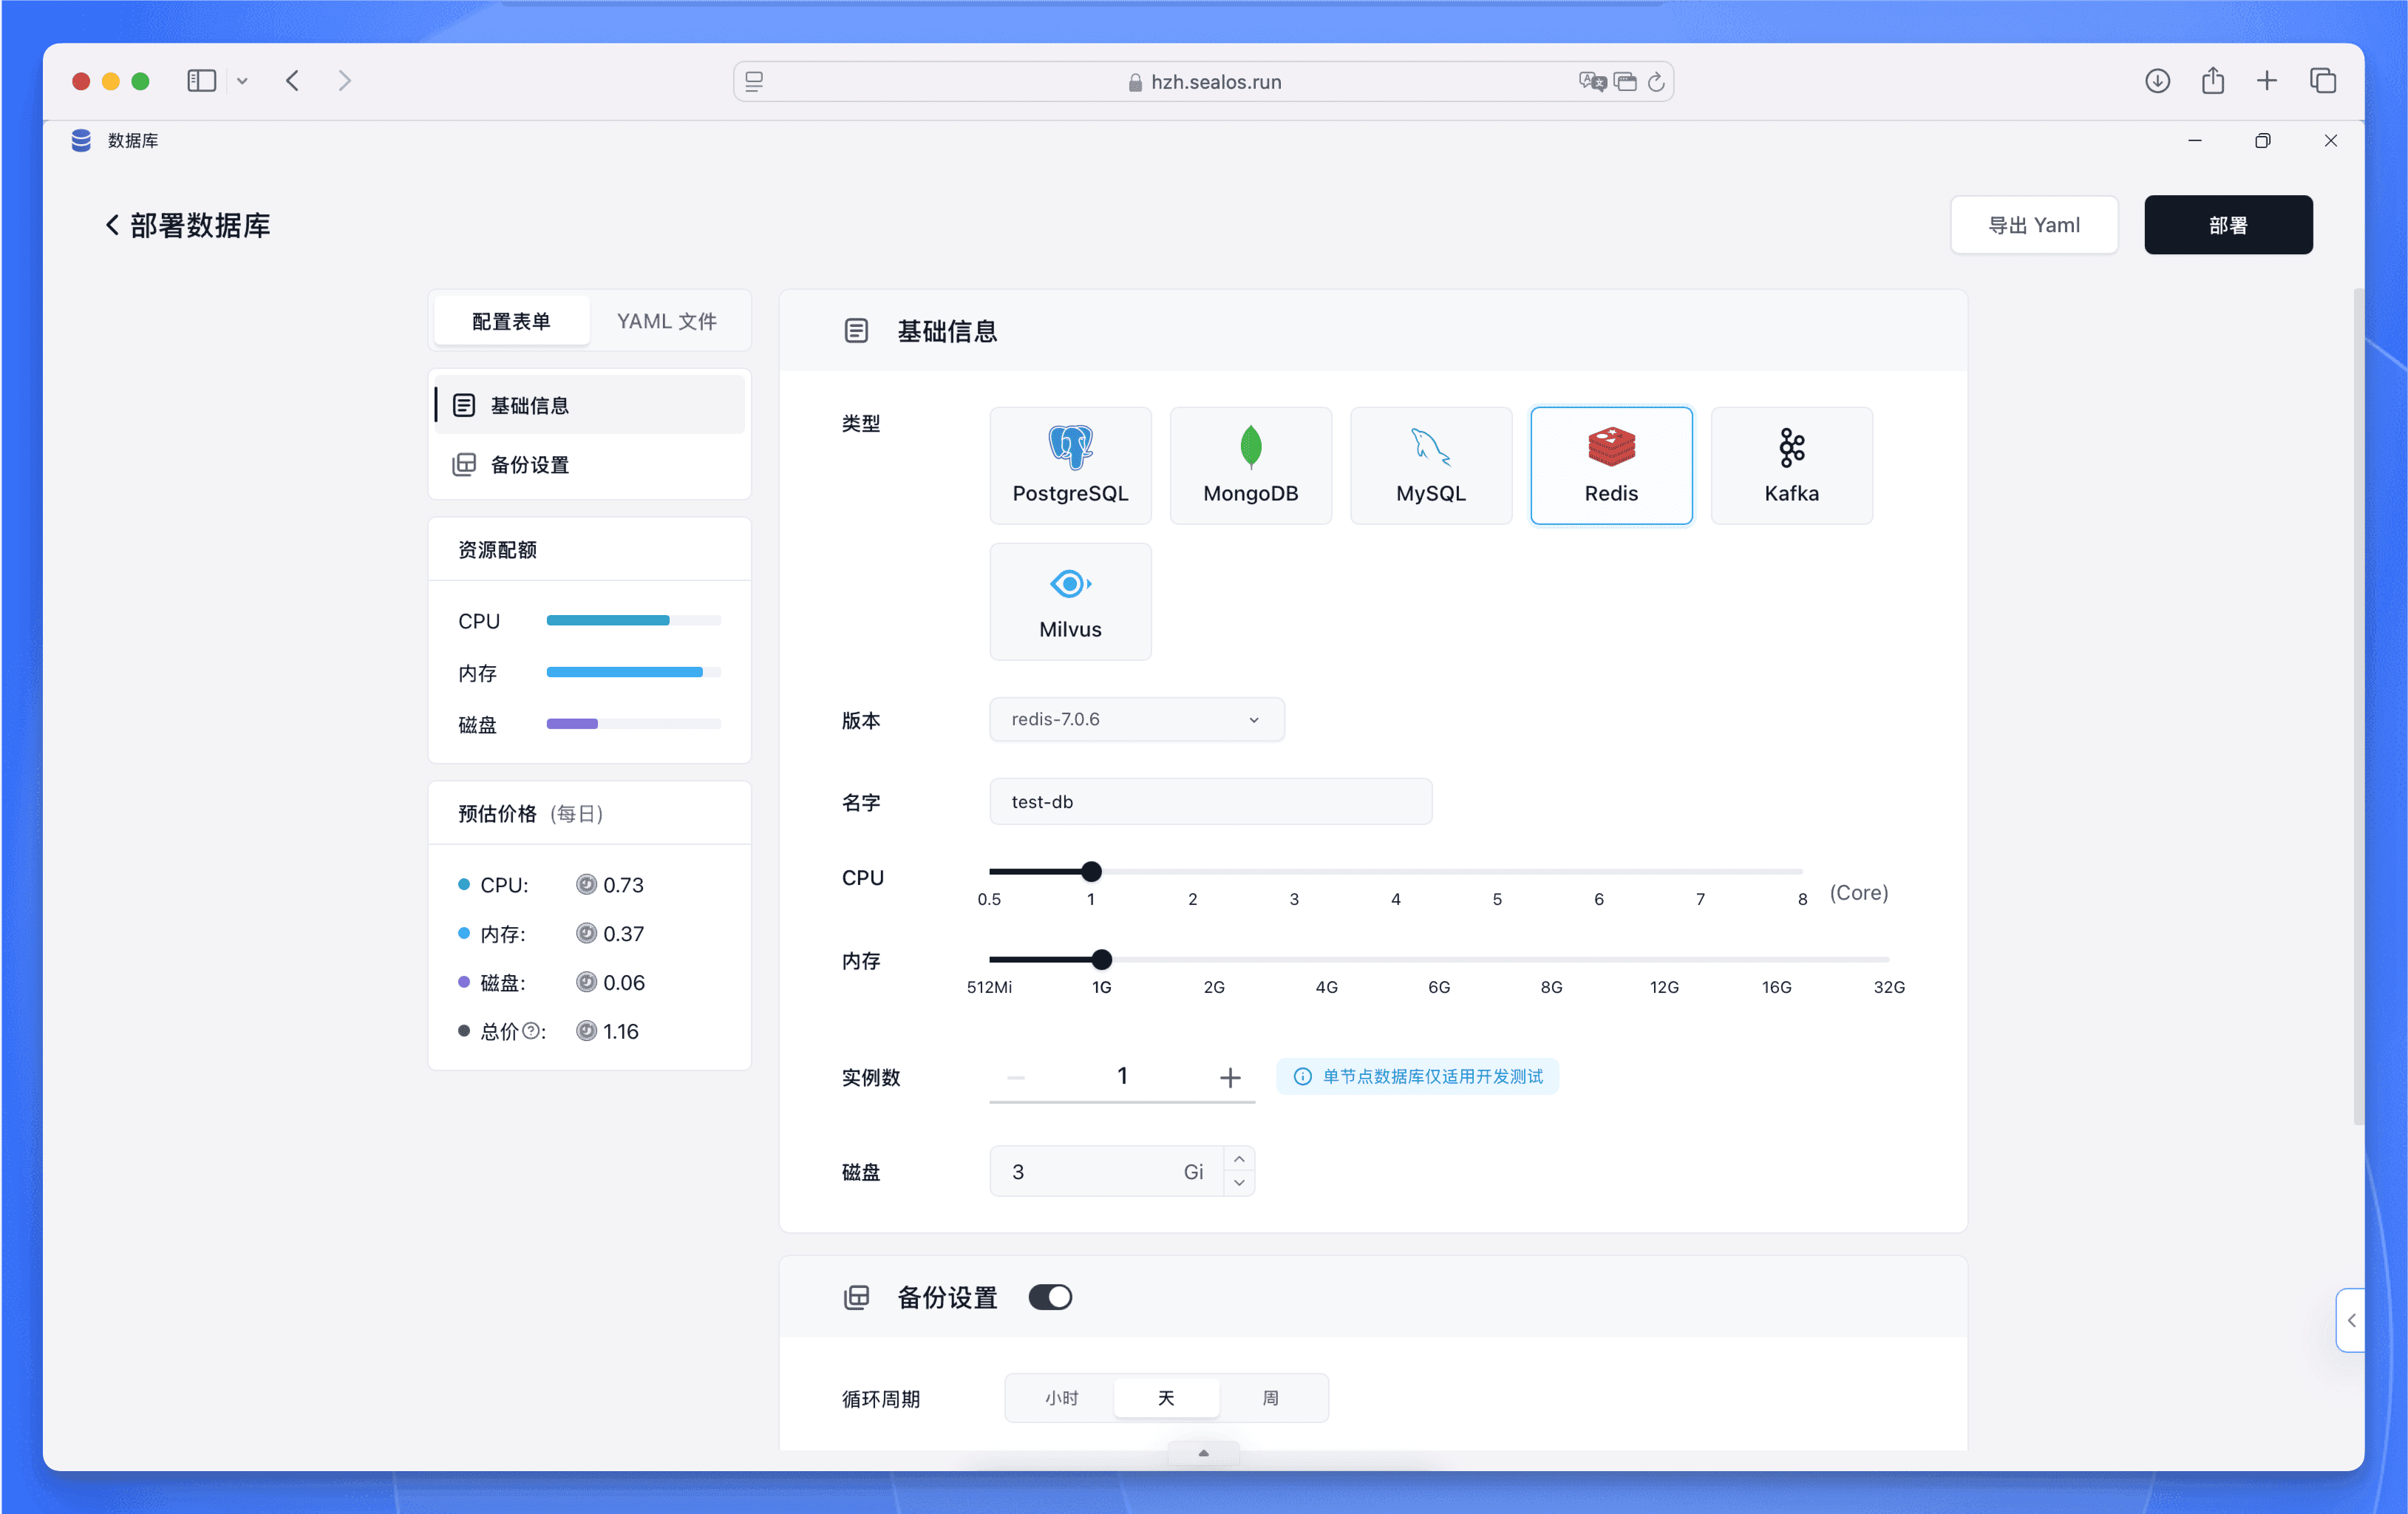2408x1514 pixels.
Task: Jump to 备份设置 in the side navigation
Action: click(x=590, y=465)
